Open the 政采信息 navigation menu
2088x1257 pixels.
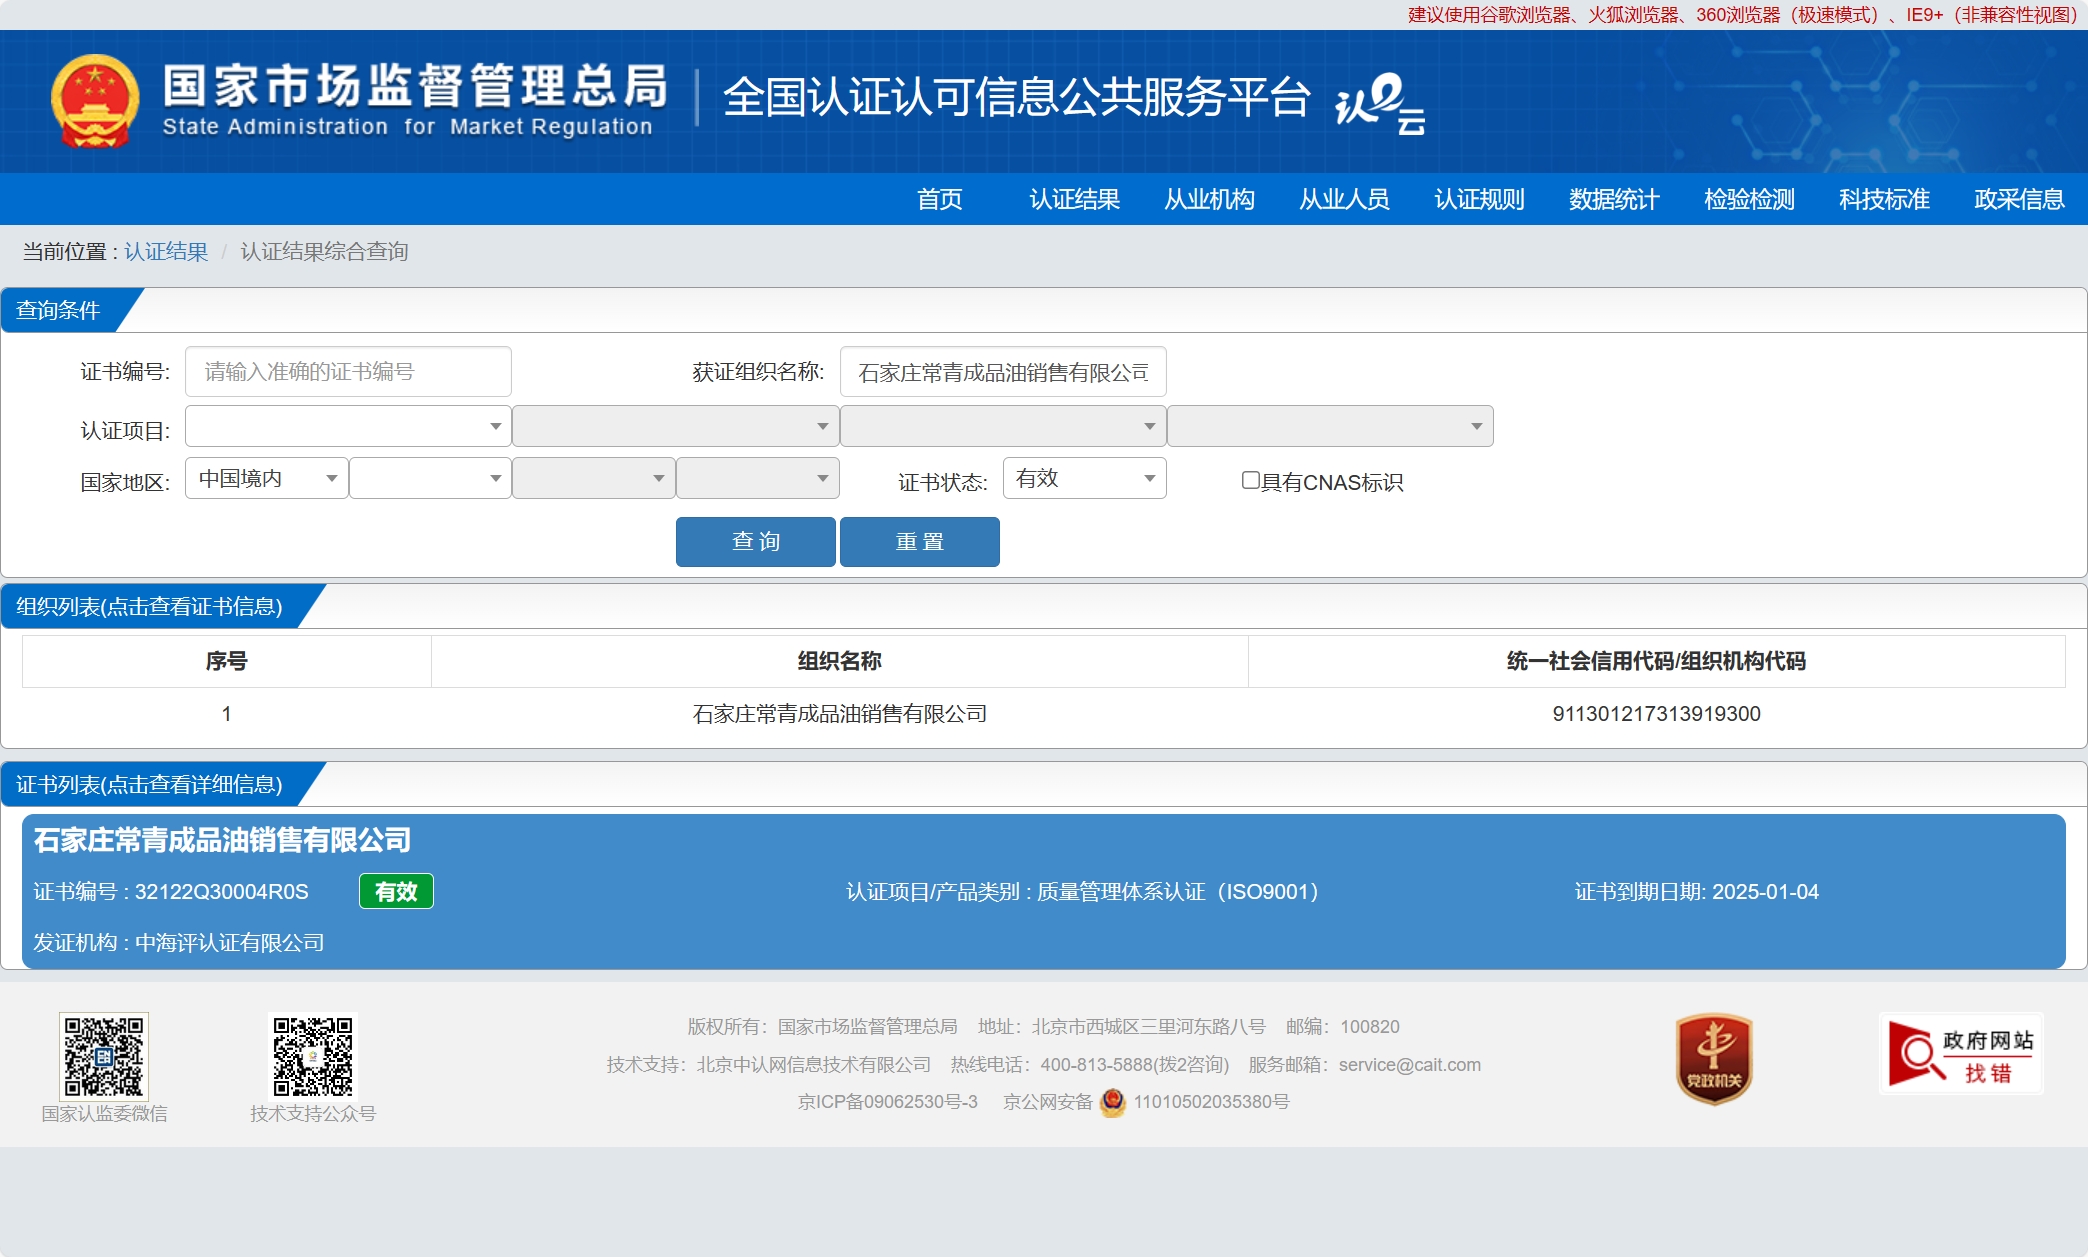(x=2020, y=199)
